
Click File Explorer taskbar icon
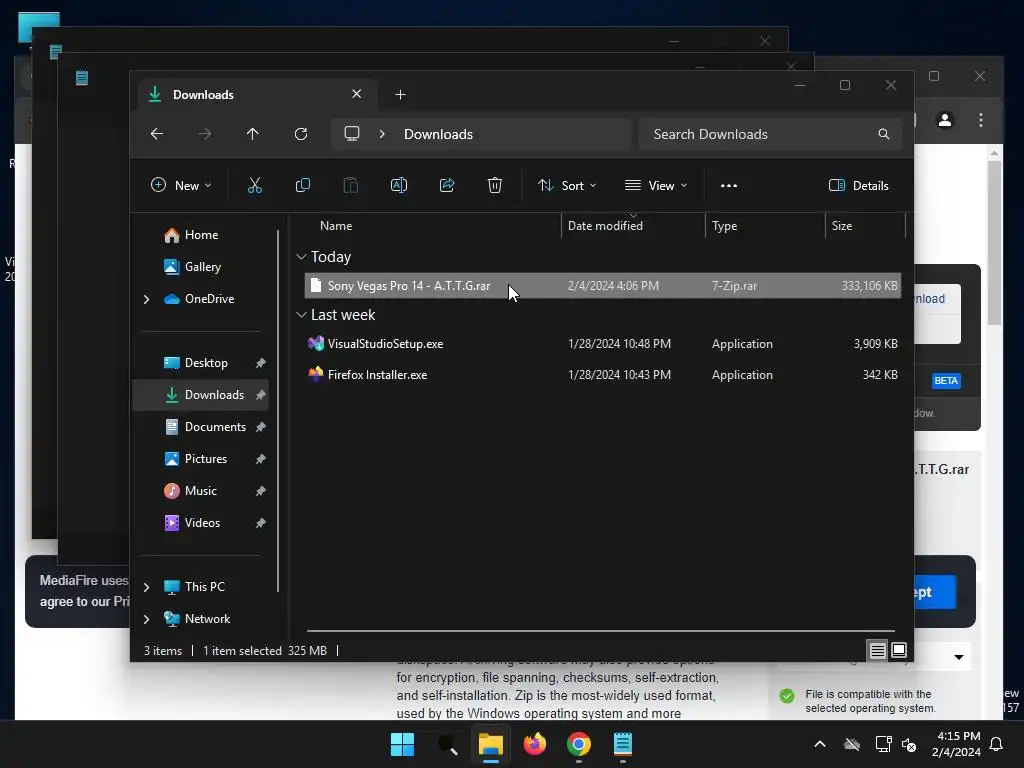tap(490, 744)
